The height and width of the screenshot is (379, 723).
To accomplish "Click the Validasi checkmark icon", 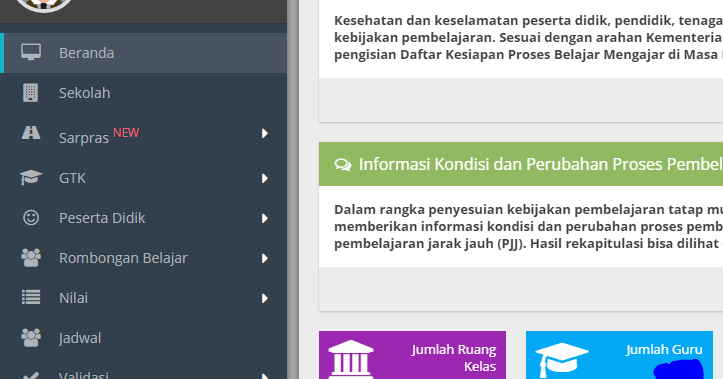I will click(x=31, y=375).
